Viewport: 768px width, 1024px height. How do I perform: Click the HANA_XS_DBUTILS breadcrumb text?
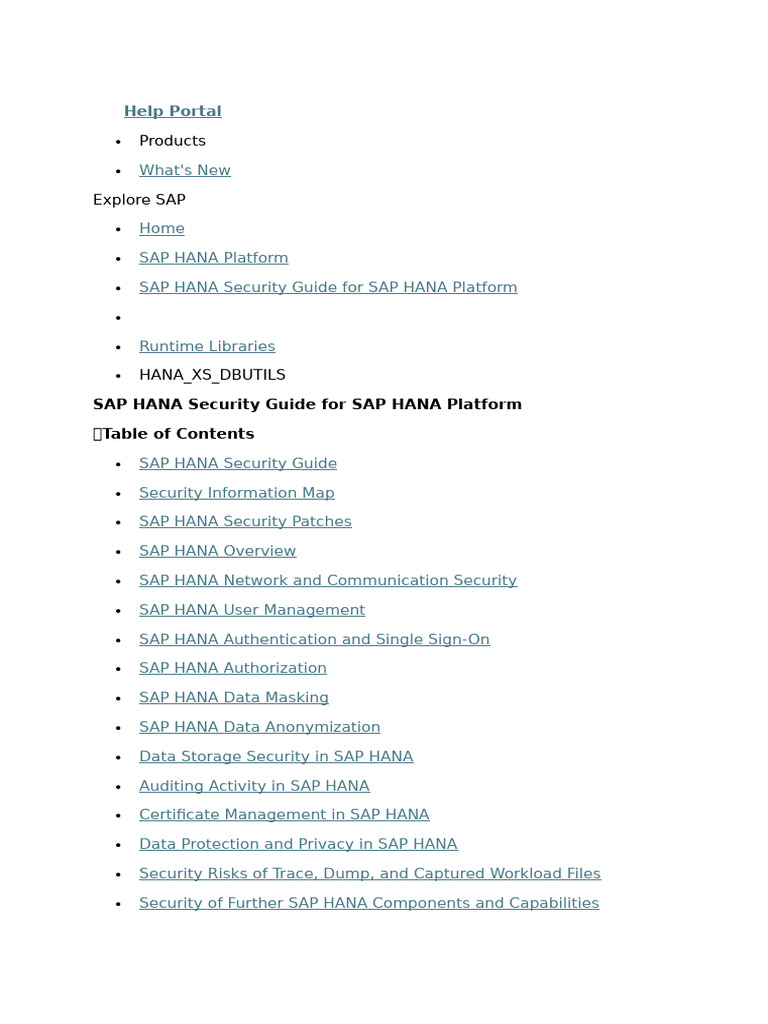[x=212, y=375]
